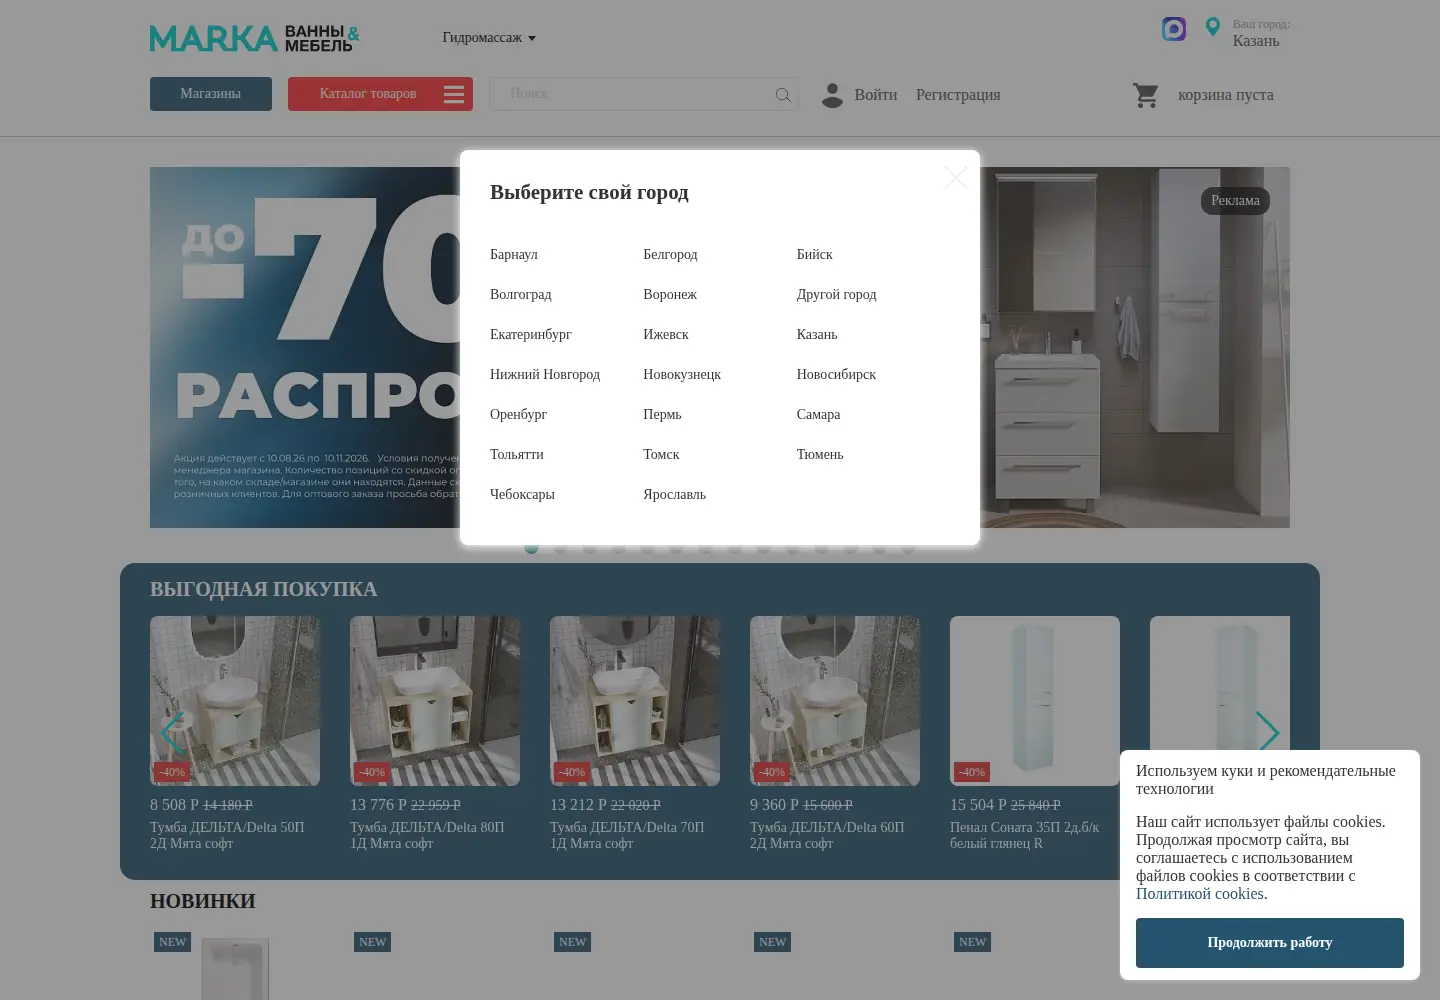Click Пенал Соната 35П product title
Image resolution: width=1440 pixels, height=1000 pixels.
click(x=1024, y=836)
